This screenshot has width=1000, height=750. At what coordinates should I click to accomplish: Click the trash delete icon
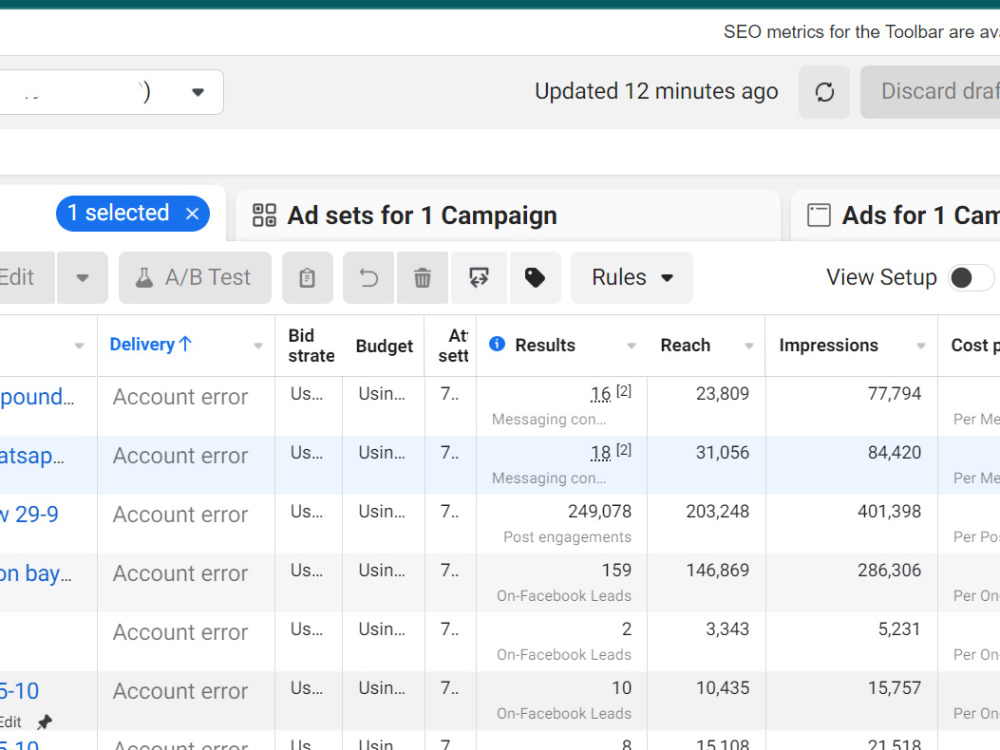(x=422, y=278)
